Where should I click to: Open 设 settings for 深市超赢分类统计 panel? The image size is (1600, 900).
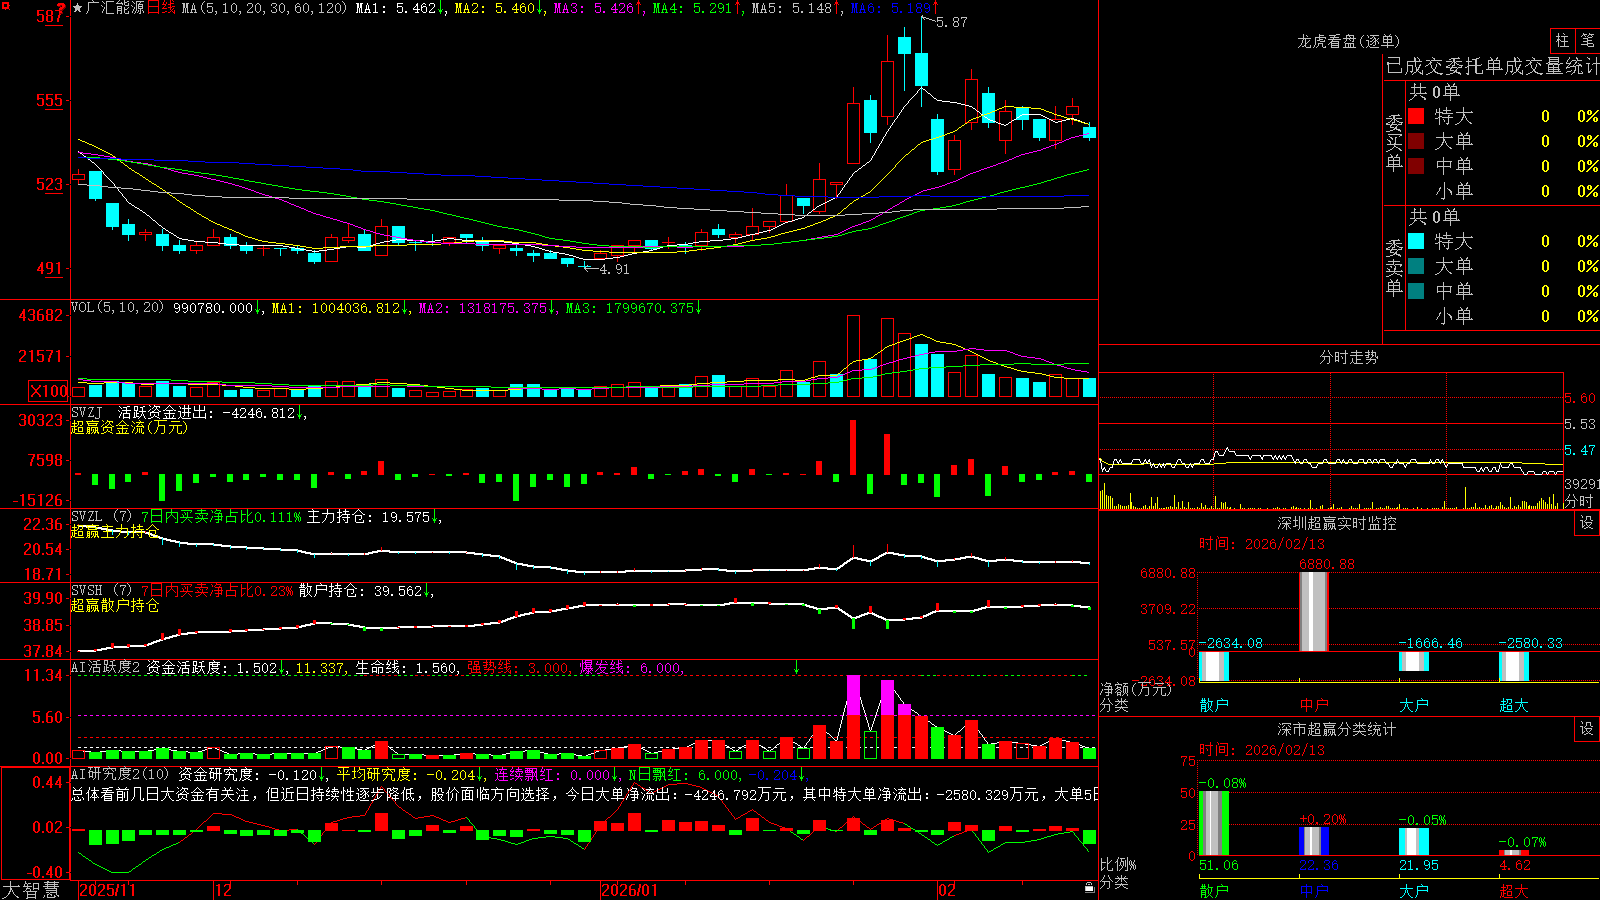tap(1587, 729)
